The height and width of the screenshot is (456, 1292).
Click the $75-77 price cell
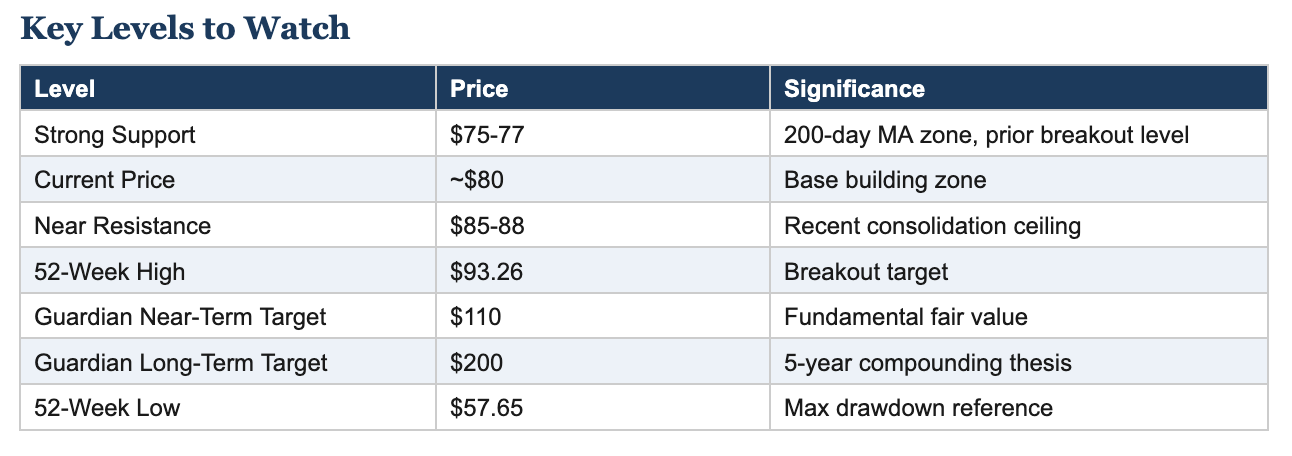(487, 135)
